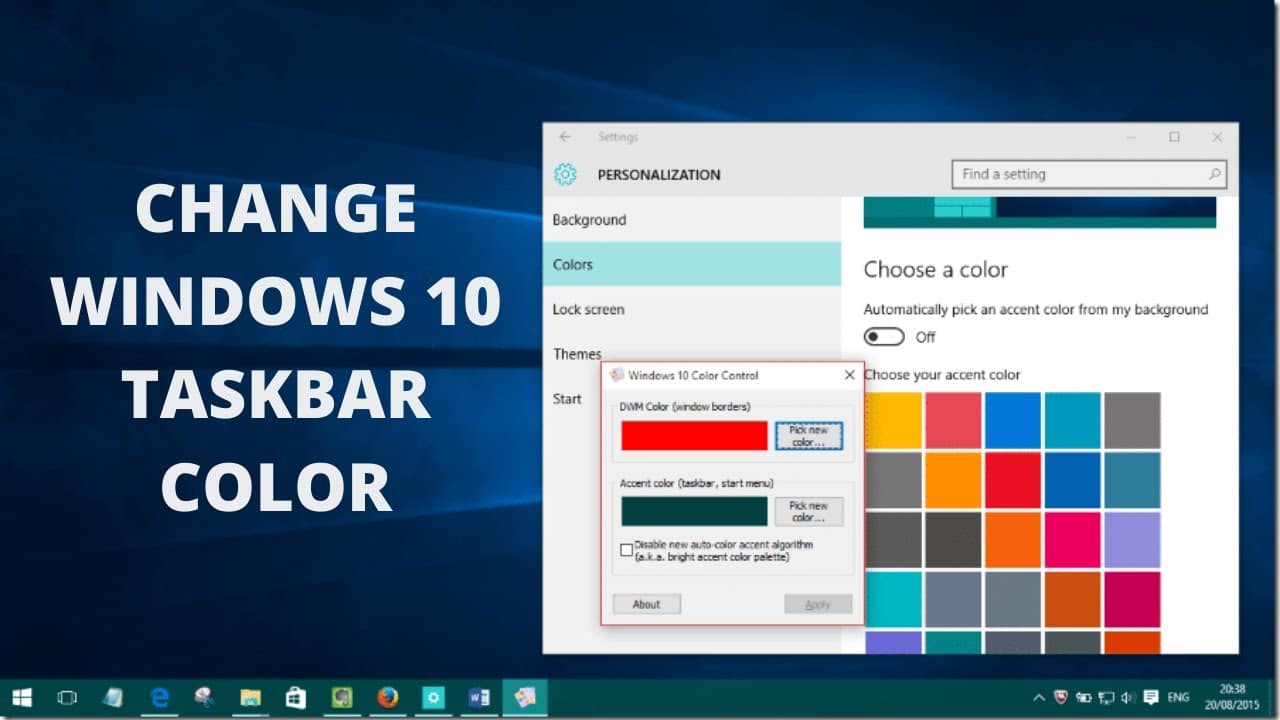
Task: Open the Background settings page
Action: coord(692,220)
